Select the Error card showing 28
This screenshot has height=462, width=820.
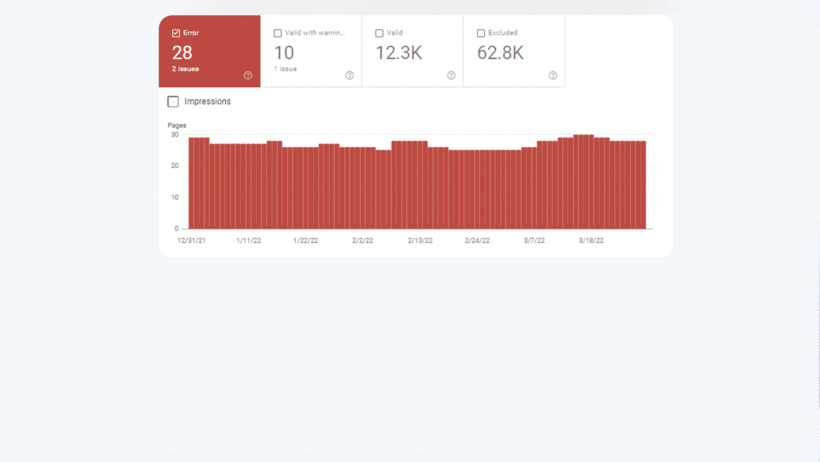pos(210,51)
